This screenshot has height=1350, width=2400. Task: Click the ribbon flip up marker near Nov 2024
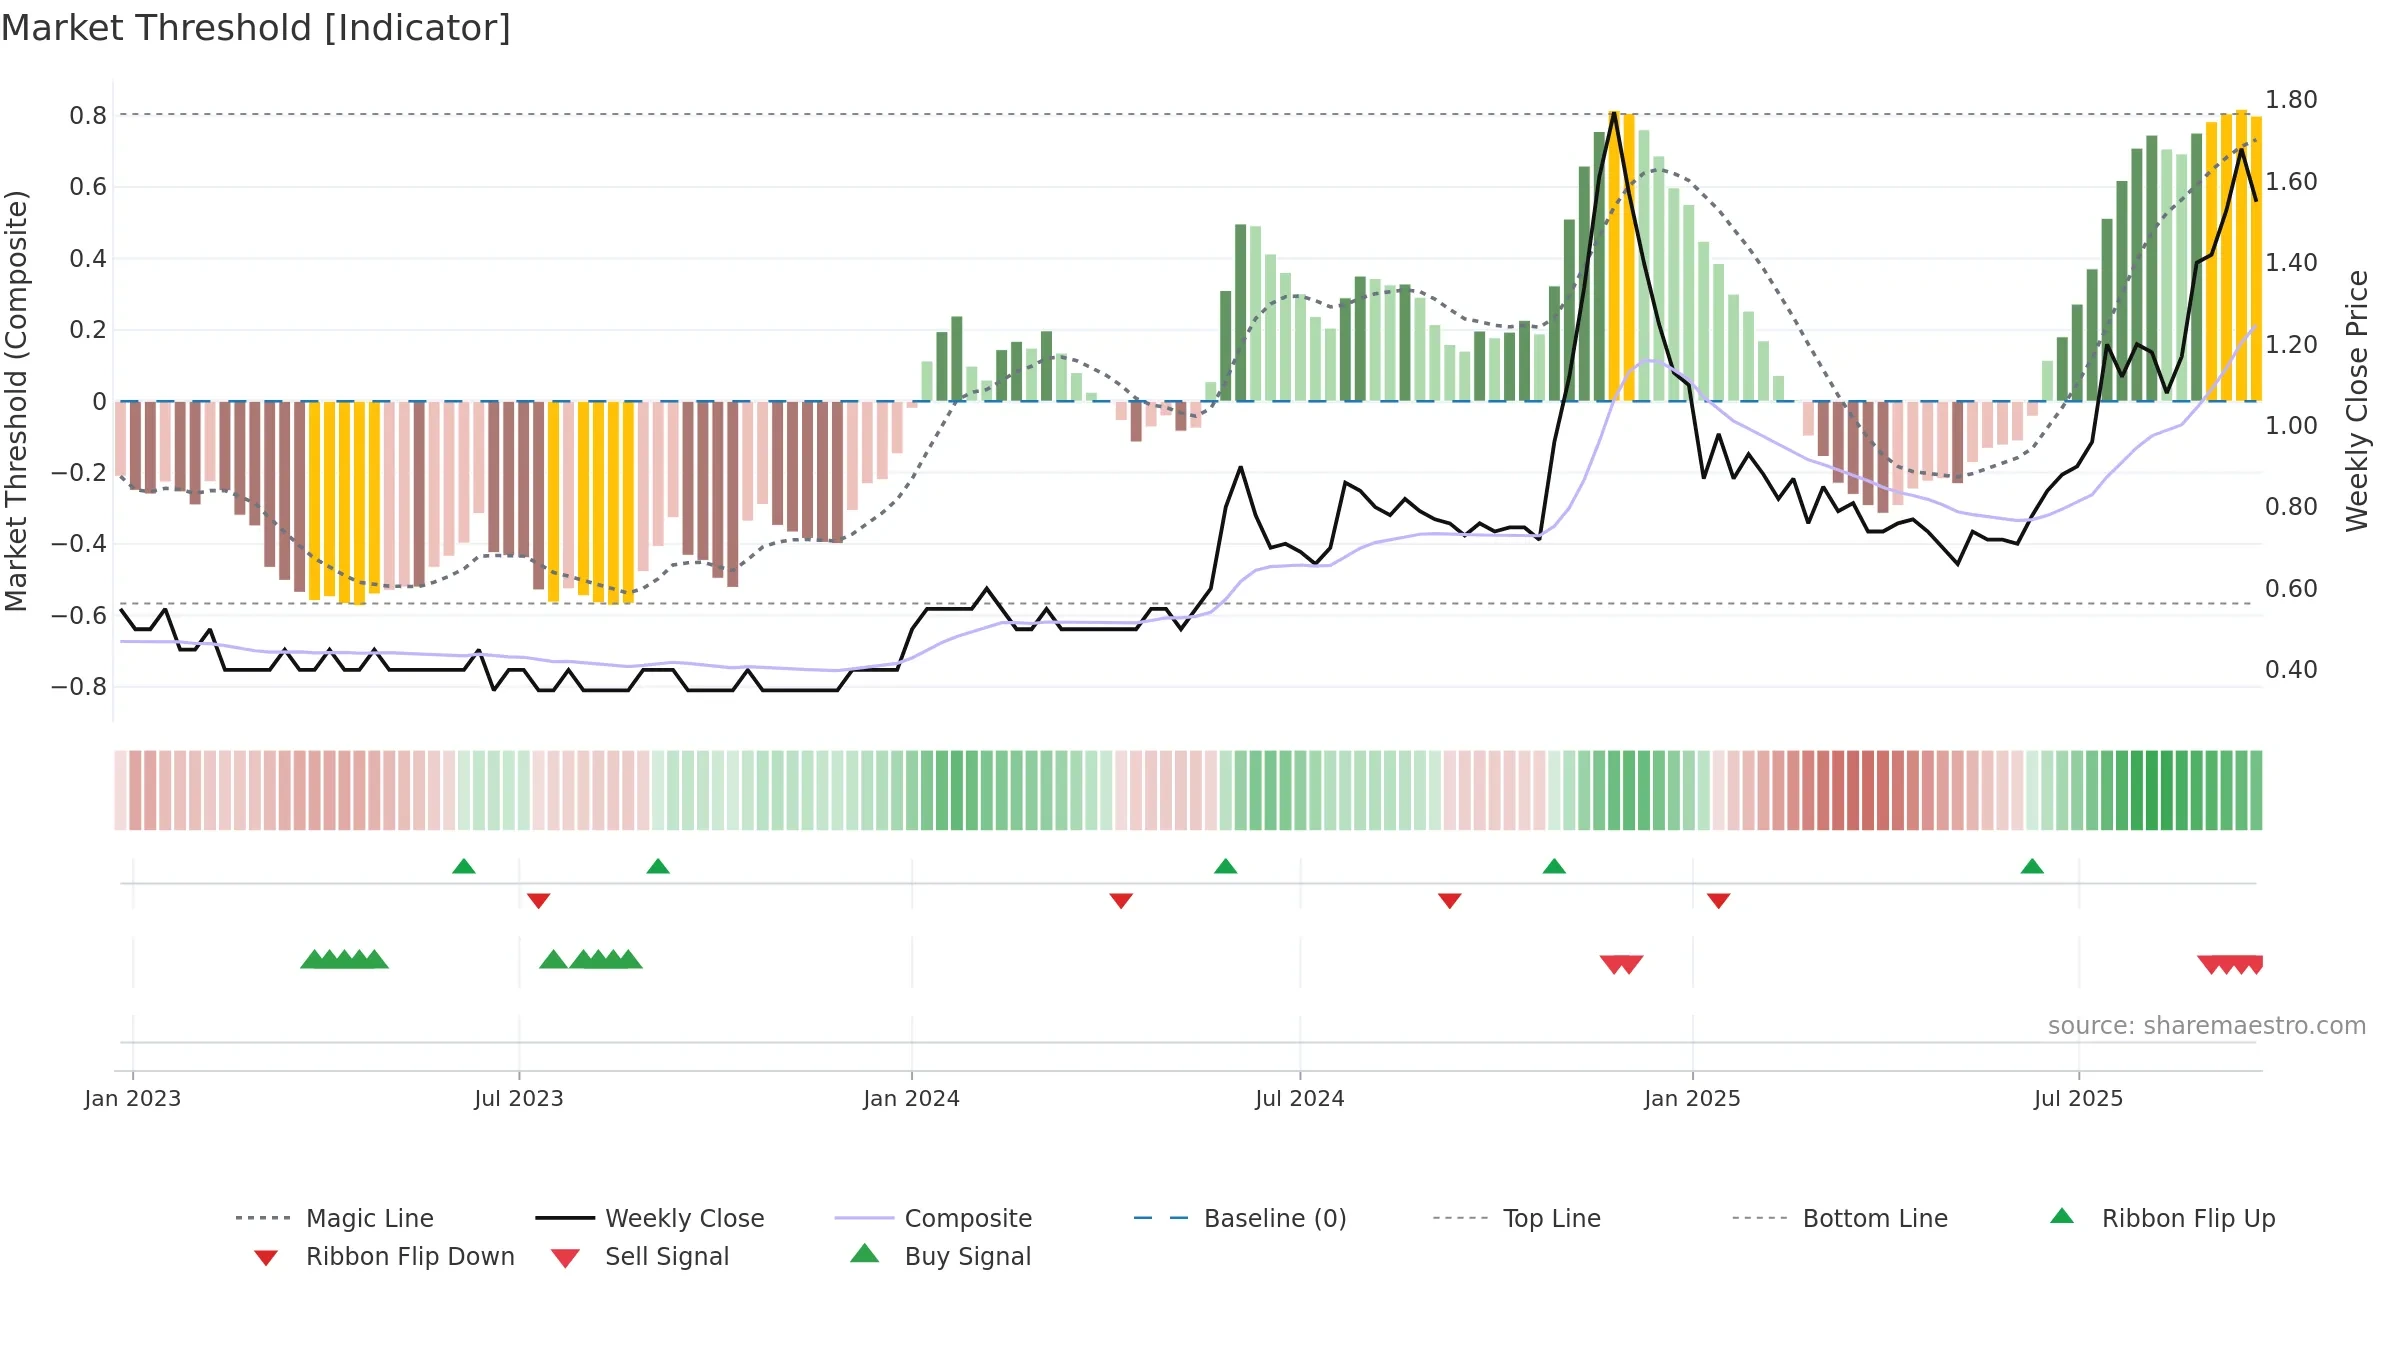coord(1554,866)
